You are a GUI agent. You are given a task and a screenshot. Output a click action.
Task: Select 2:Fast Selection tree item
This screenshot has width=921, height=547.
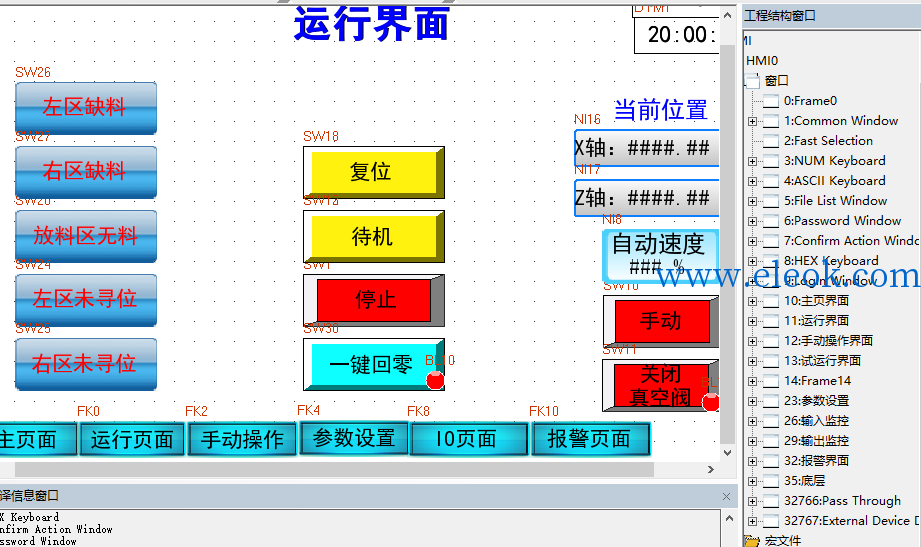[x=828, y=140]
